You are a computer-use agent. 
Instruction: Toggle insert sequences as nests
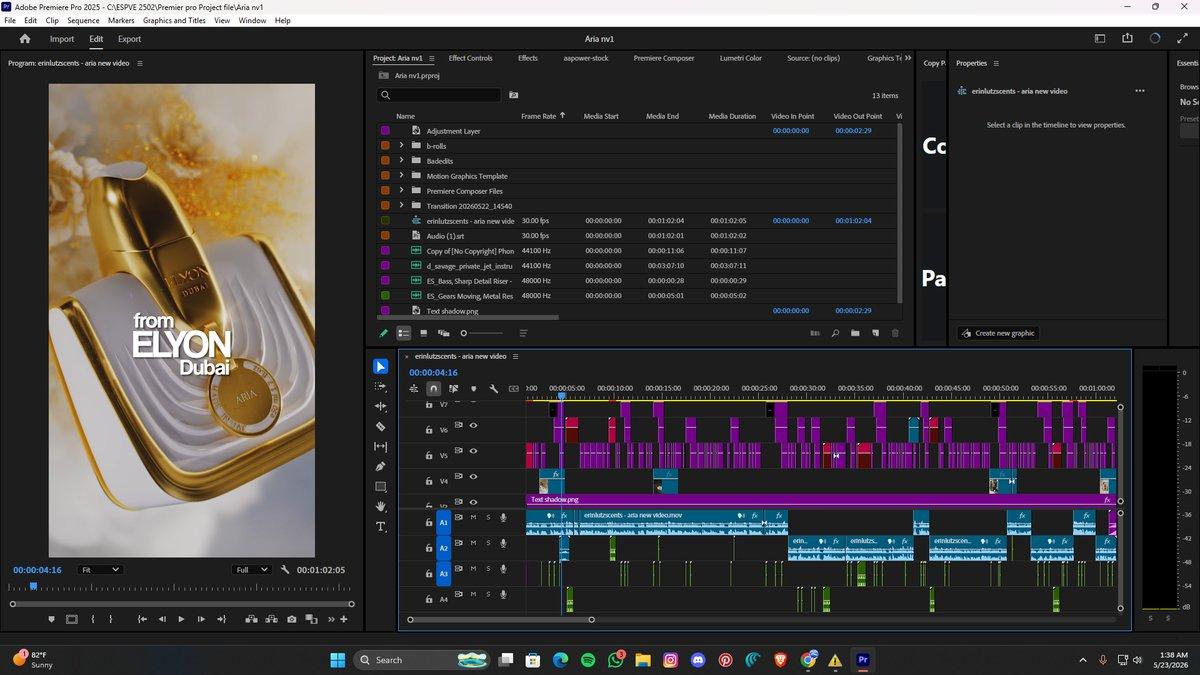click(414, 388)
